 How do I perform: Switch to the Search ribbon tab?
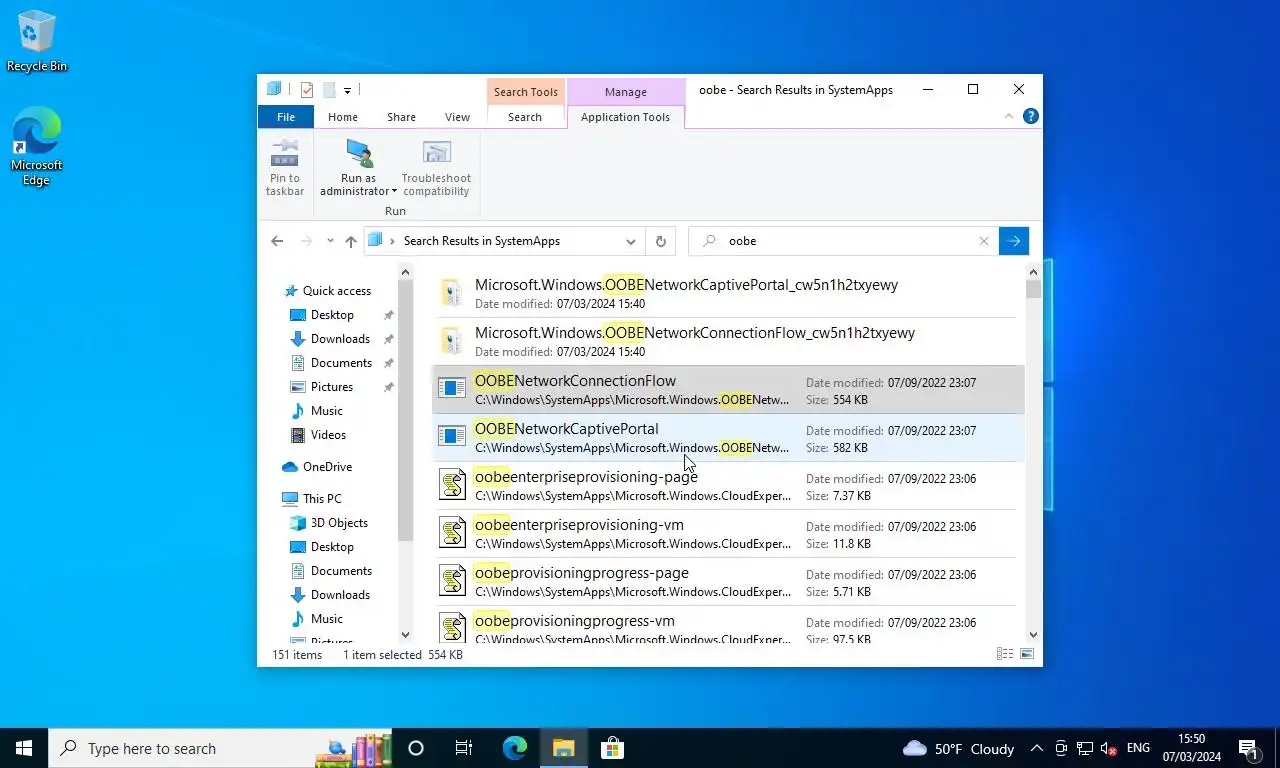pos(525,117)
